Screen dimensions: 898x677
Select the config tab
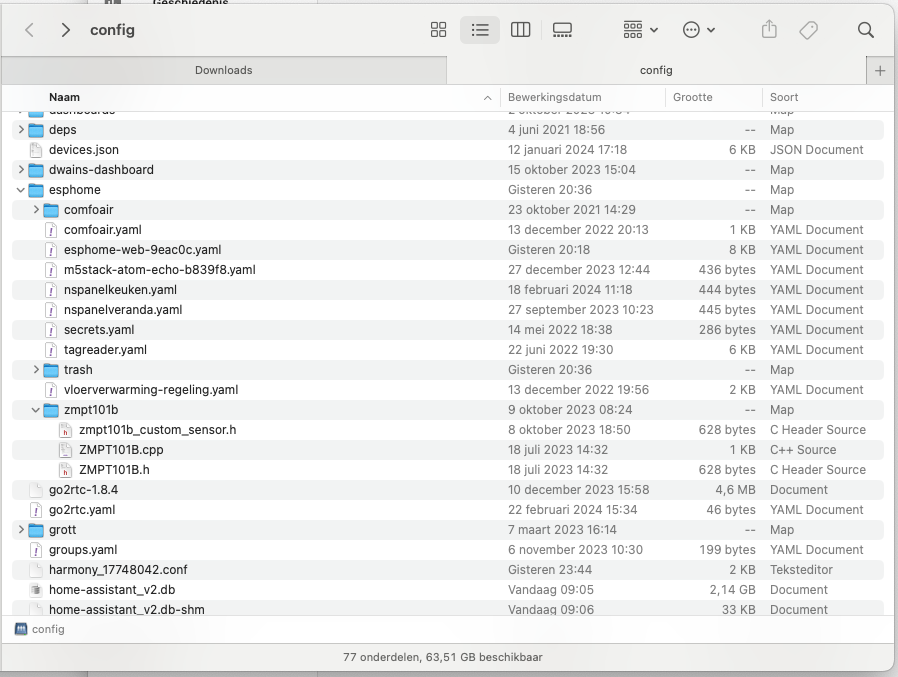656,70
